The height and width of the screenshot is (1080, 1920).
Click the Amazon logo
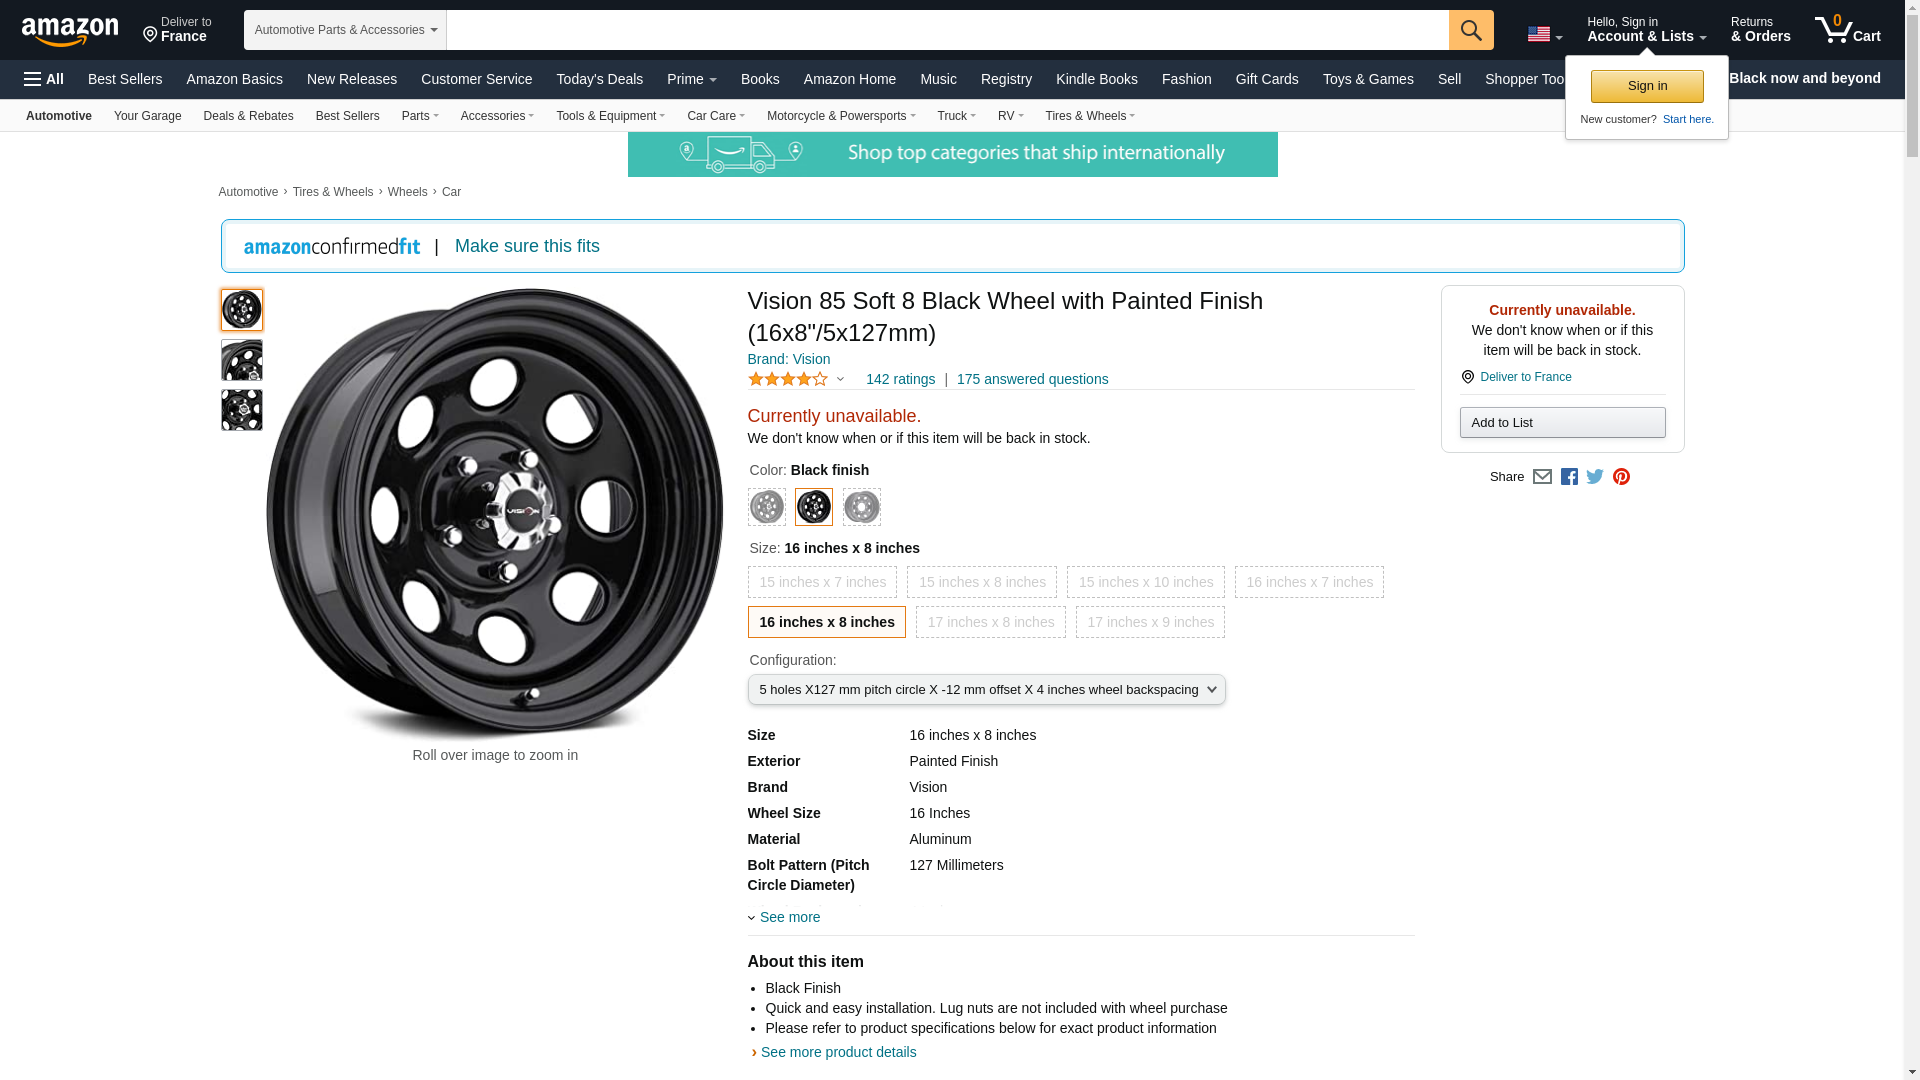coord(70,31)
